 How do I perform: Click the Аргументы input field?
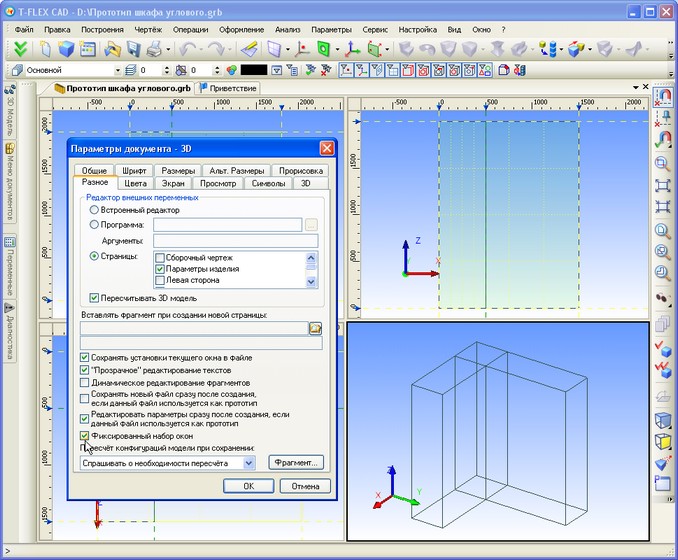click(236, 241)
